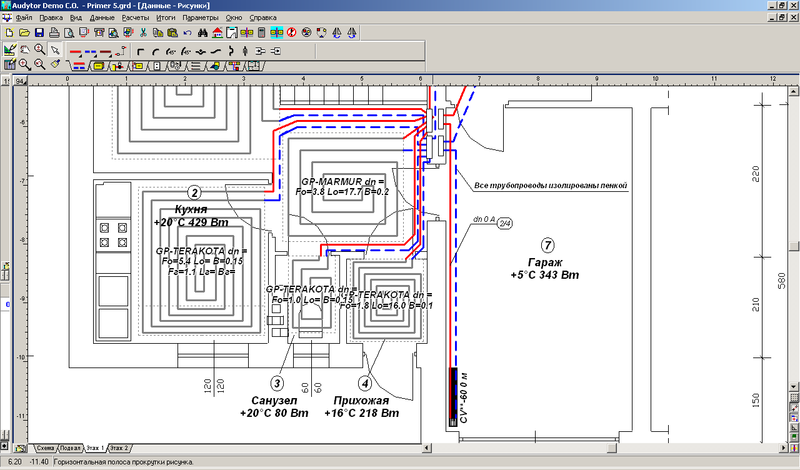Screen dimensions: 800x470
Task: Click the Гараж room label on drawing
Action: (546, 261)
